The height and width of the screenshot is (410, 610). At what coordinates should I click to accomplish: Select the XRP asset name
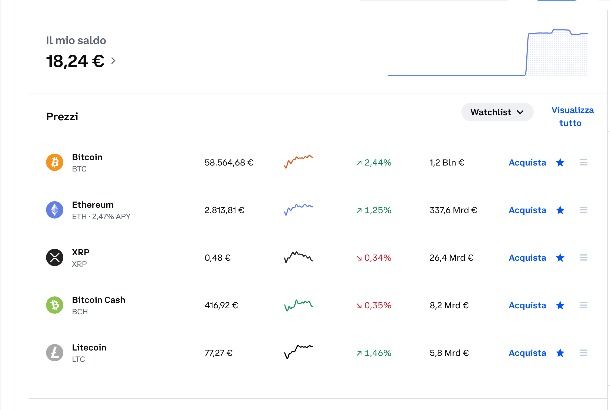point(81,252)
